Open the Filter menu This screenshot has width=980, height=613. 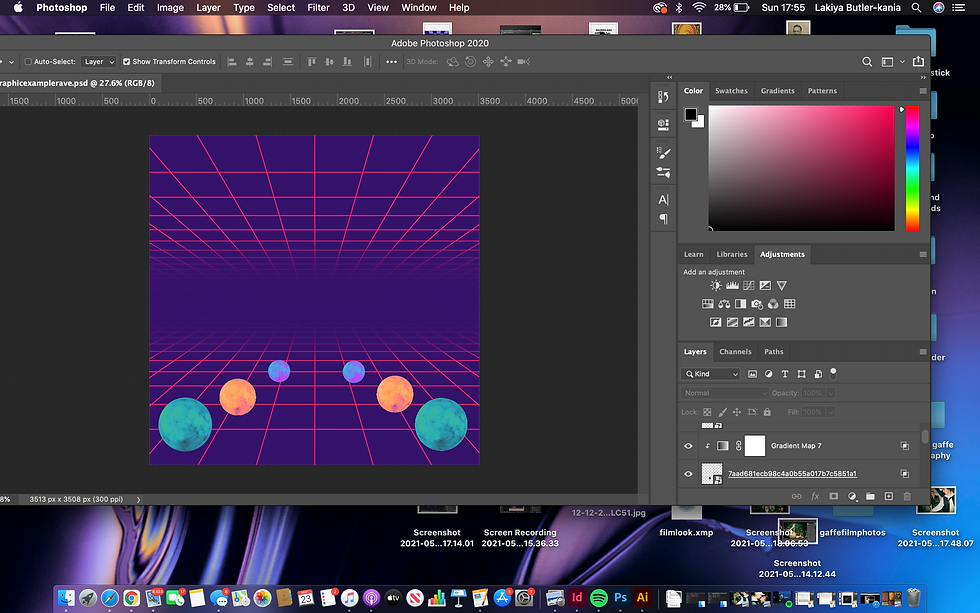point(318,7)
